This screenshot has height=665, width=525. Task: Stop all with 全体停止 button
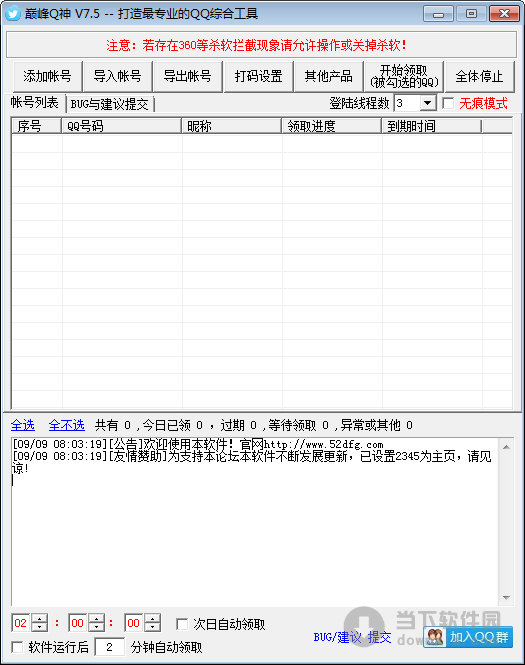[479, 76]
